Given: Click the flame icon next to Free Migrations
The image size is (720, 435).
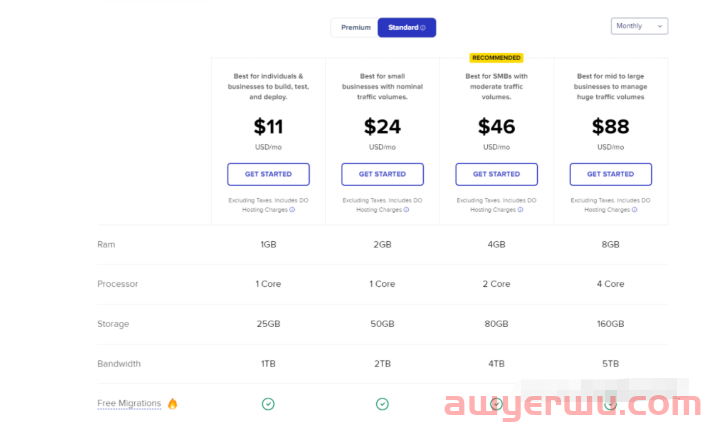Looking at the screenshot, I should tap(173, 403).
